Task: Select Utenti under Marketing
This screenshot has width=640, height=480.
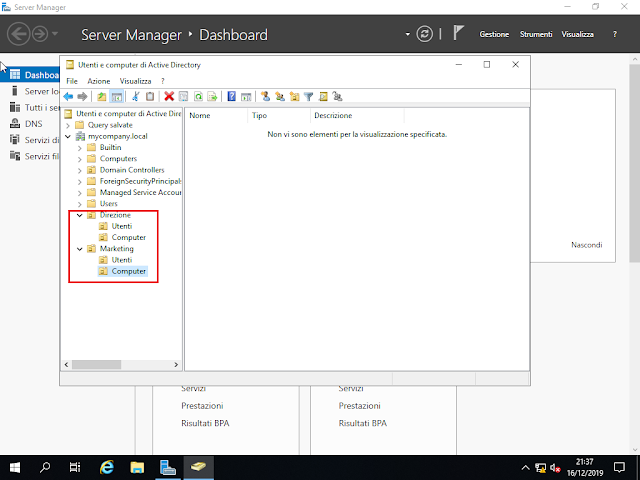Action: coord(122,260)
